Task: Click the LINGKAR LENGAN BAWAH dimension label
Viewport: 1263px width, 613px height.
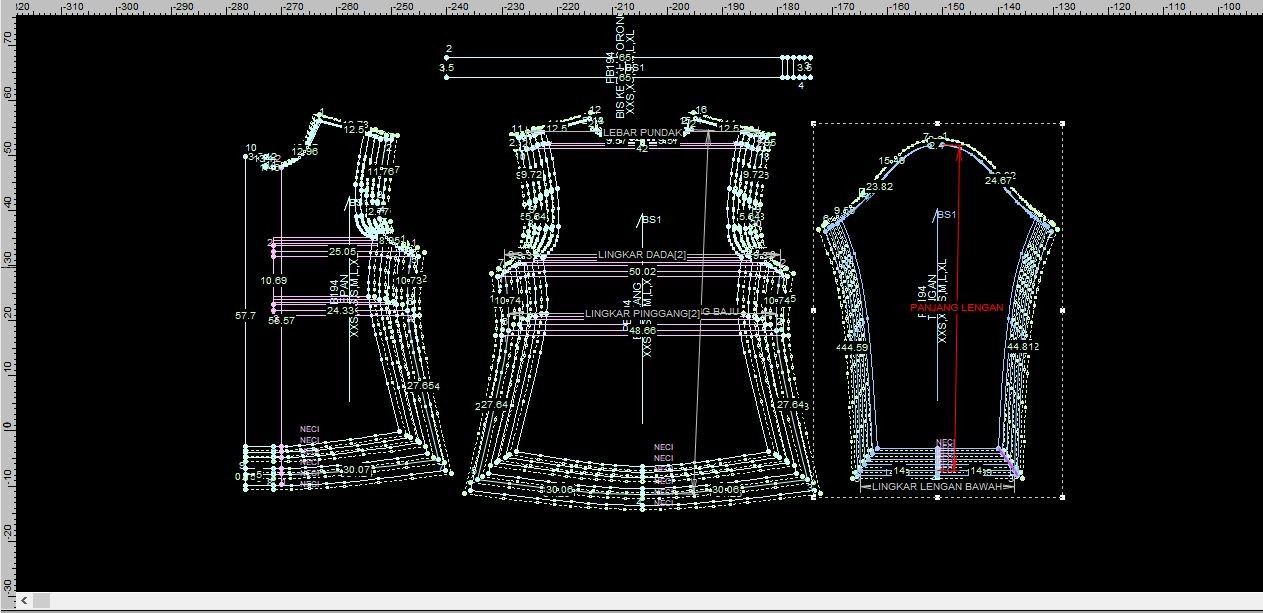Action: coord(936,486)
